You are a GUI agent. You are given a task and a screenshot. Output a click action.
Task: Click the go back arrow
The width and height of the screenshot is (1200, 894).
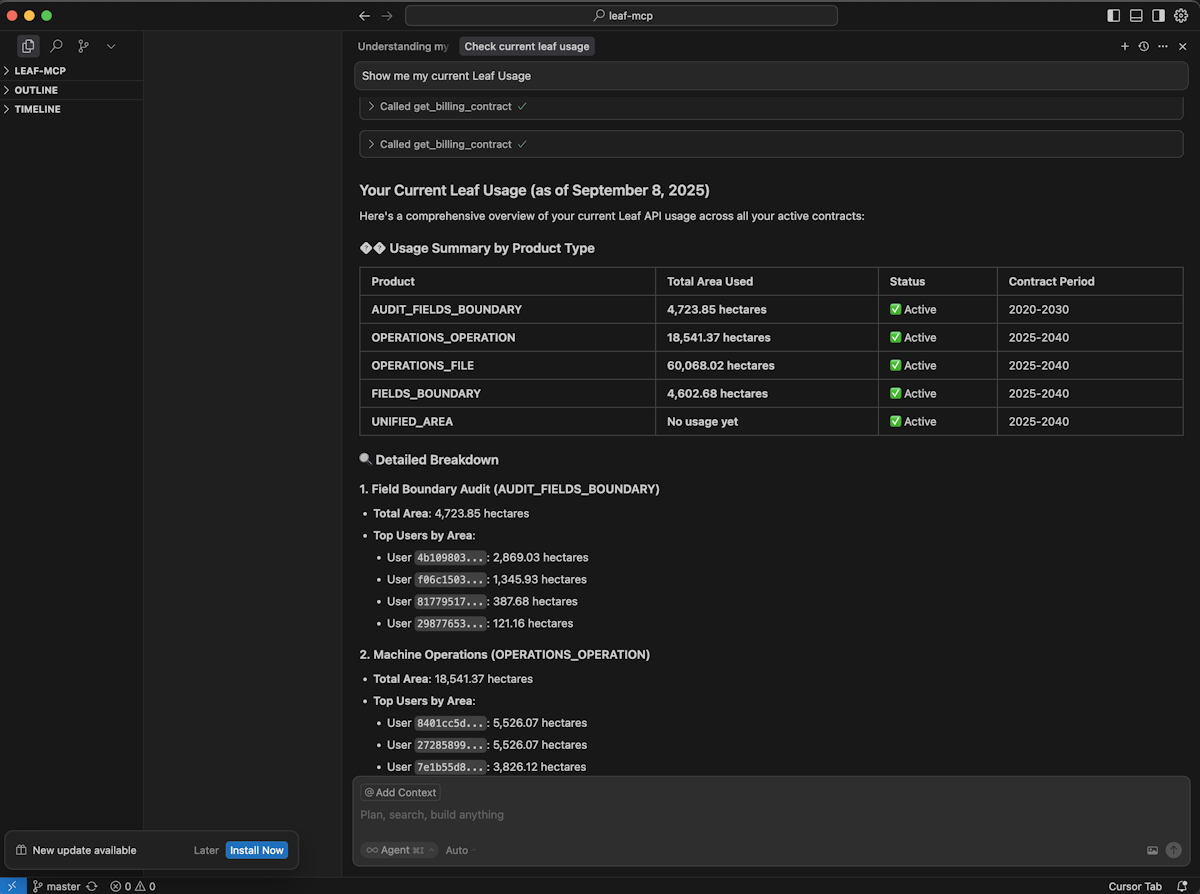click(364, 16)
